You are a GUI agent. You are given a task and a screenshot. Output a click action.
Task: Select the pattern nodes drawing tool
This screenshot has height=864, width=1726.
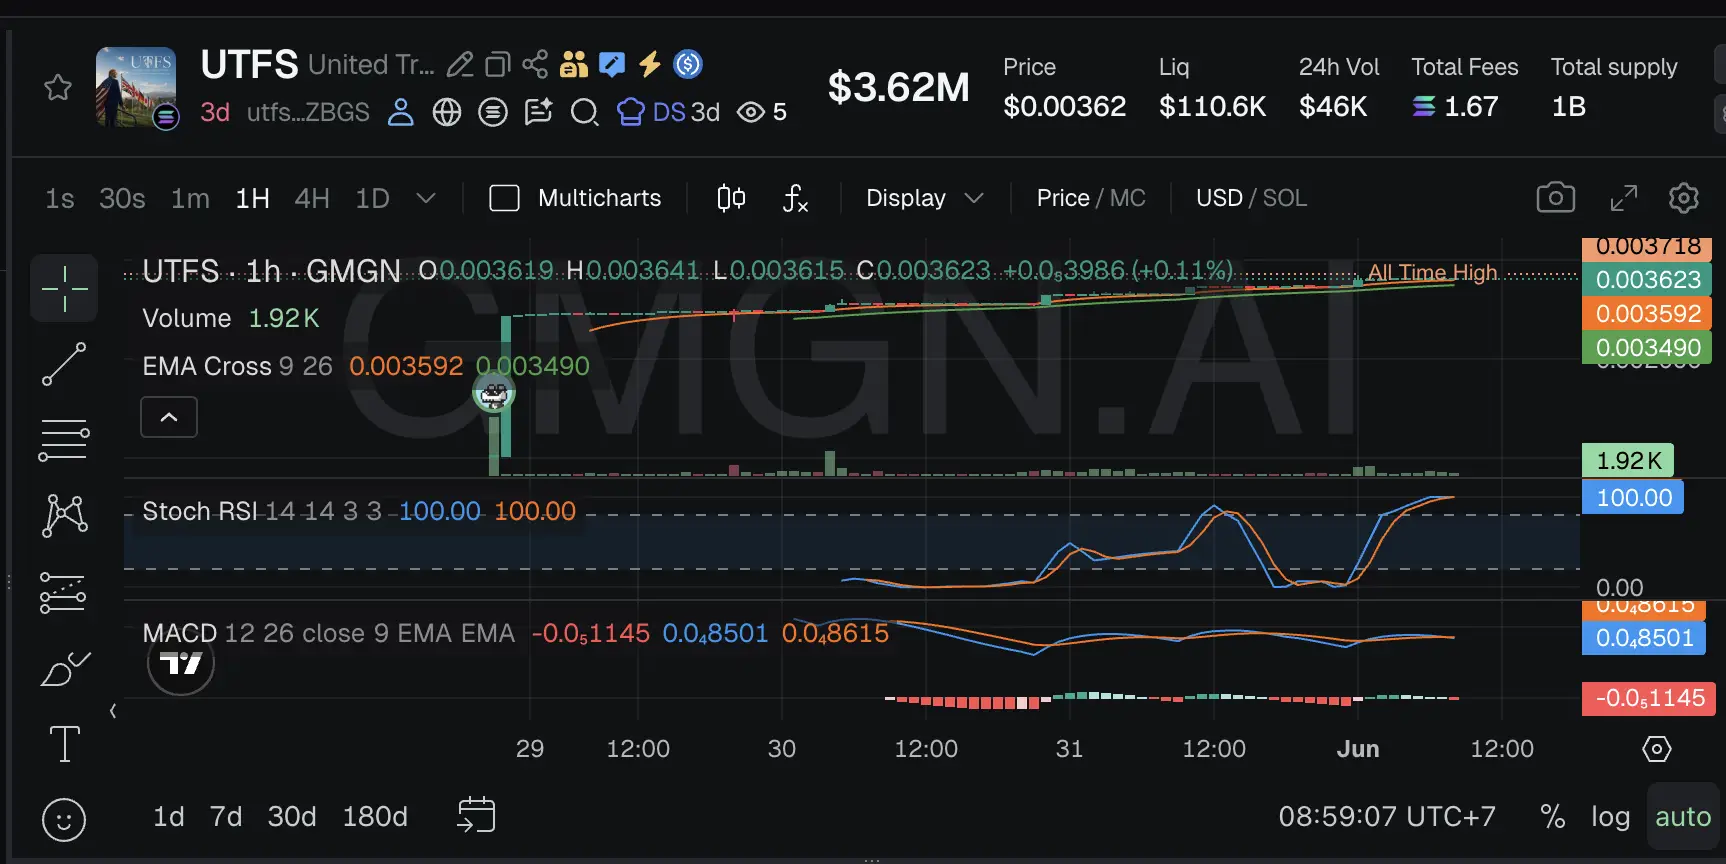pyautogui.click(x=64, y=515)
